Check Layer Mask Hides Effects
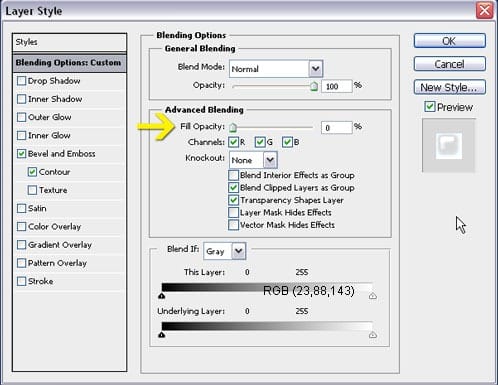Image resolution: width=498 pixels, height=385 pixels. [233, 212]
